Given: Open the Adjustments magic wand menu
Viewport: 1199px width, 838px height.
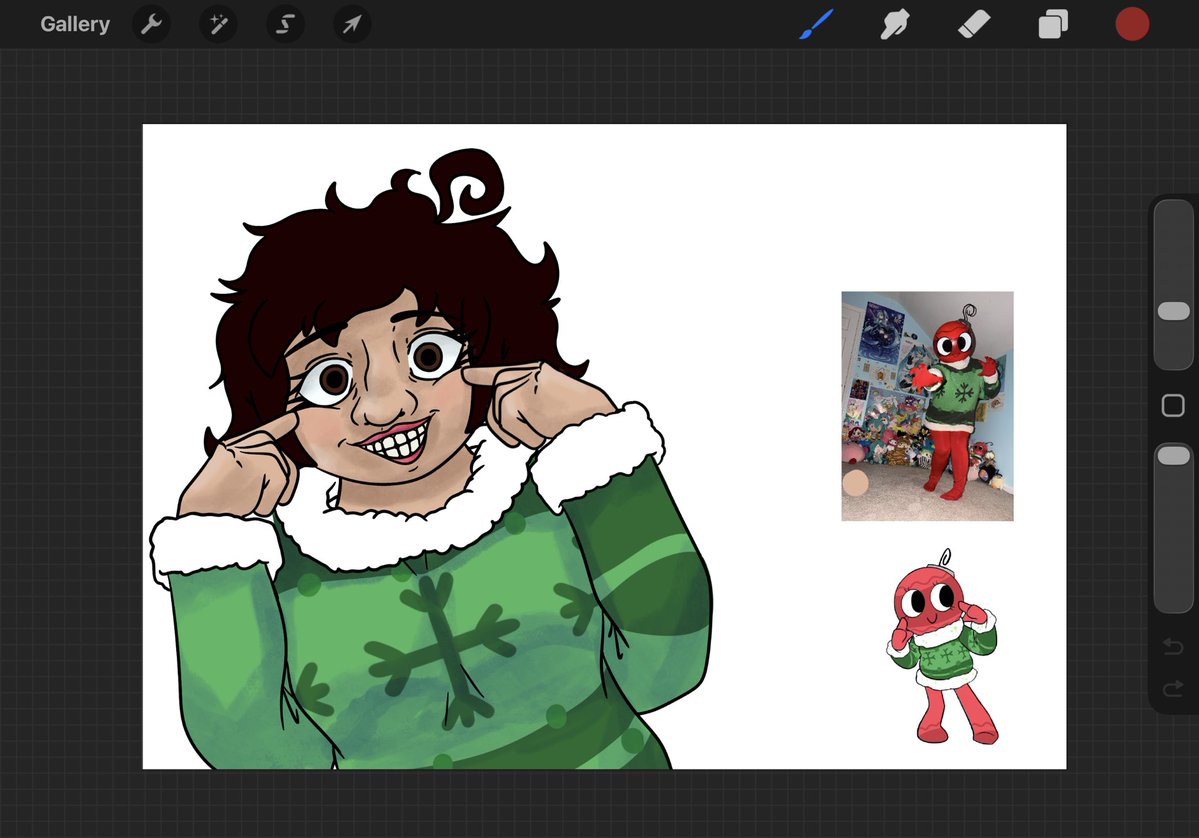Looking at the screenshot, I should pyautogui.click(x=219, y=24).
